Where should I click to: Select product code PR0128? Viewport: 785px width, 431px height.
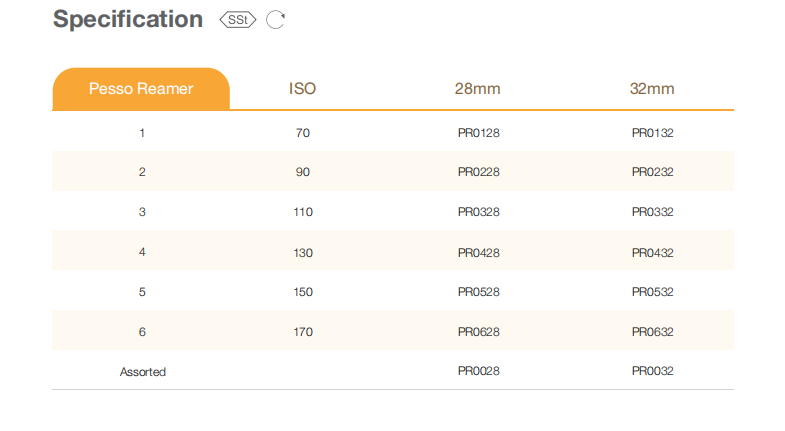point(478,132)
